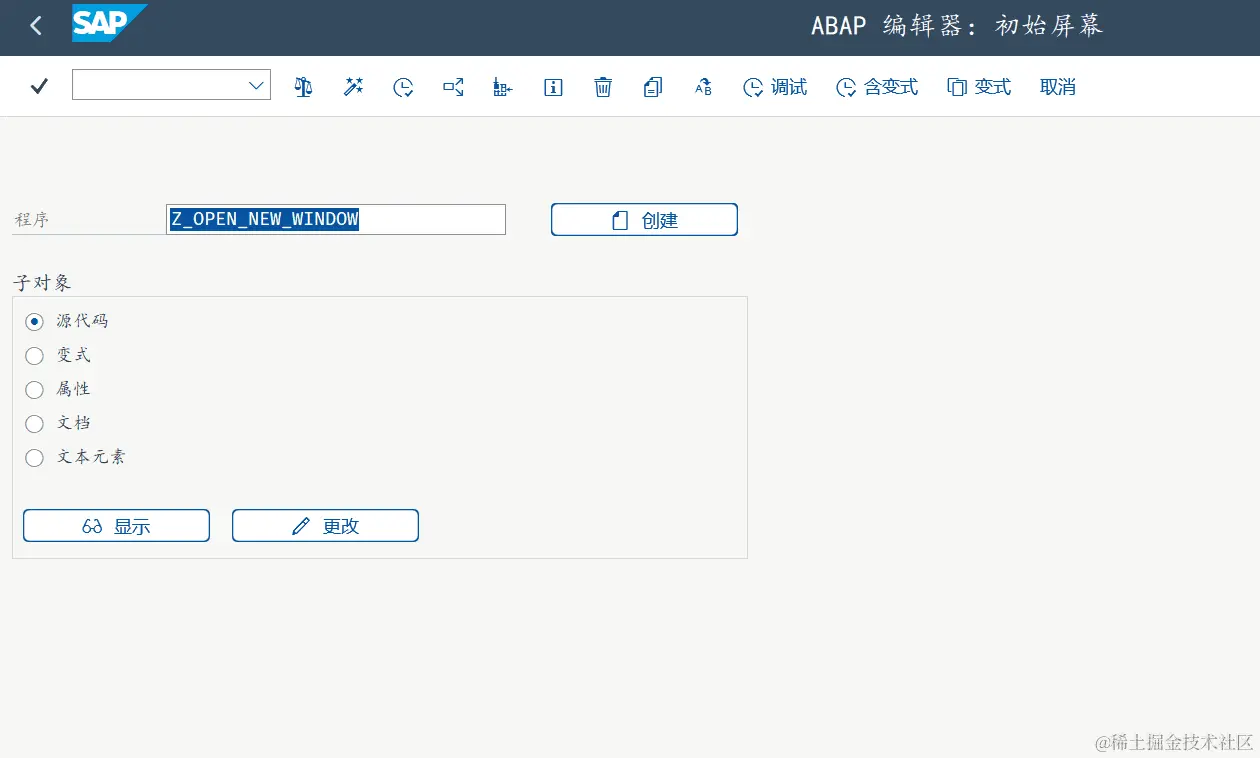Open variants with the 变式 toolbar button
Viewport: 1260px width, 758px height.
click(x=979, y=87)
